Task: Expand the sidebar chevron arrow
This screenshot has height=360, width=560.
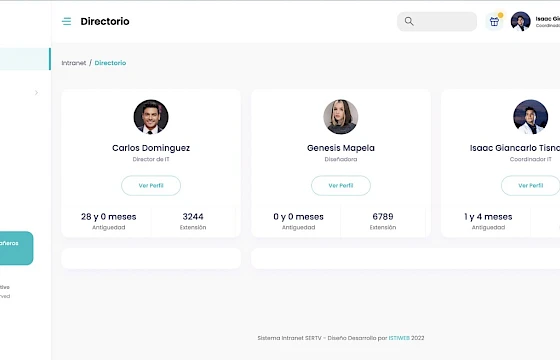Action: pyautogui.click(x=36, y=93)
